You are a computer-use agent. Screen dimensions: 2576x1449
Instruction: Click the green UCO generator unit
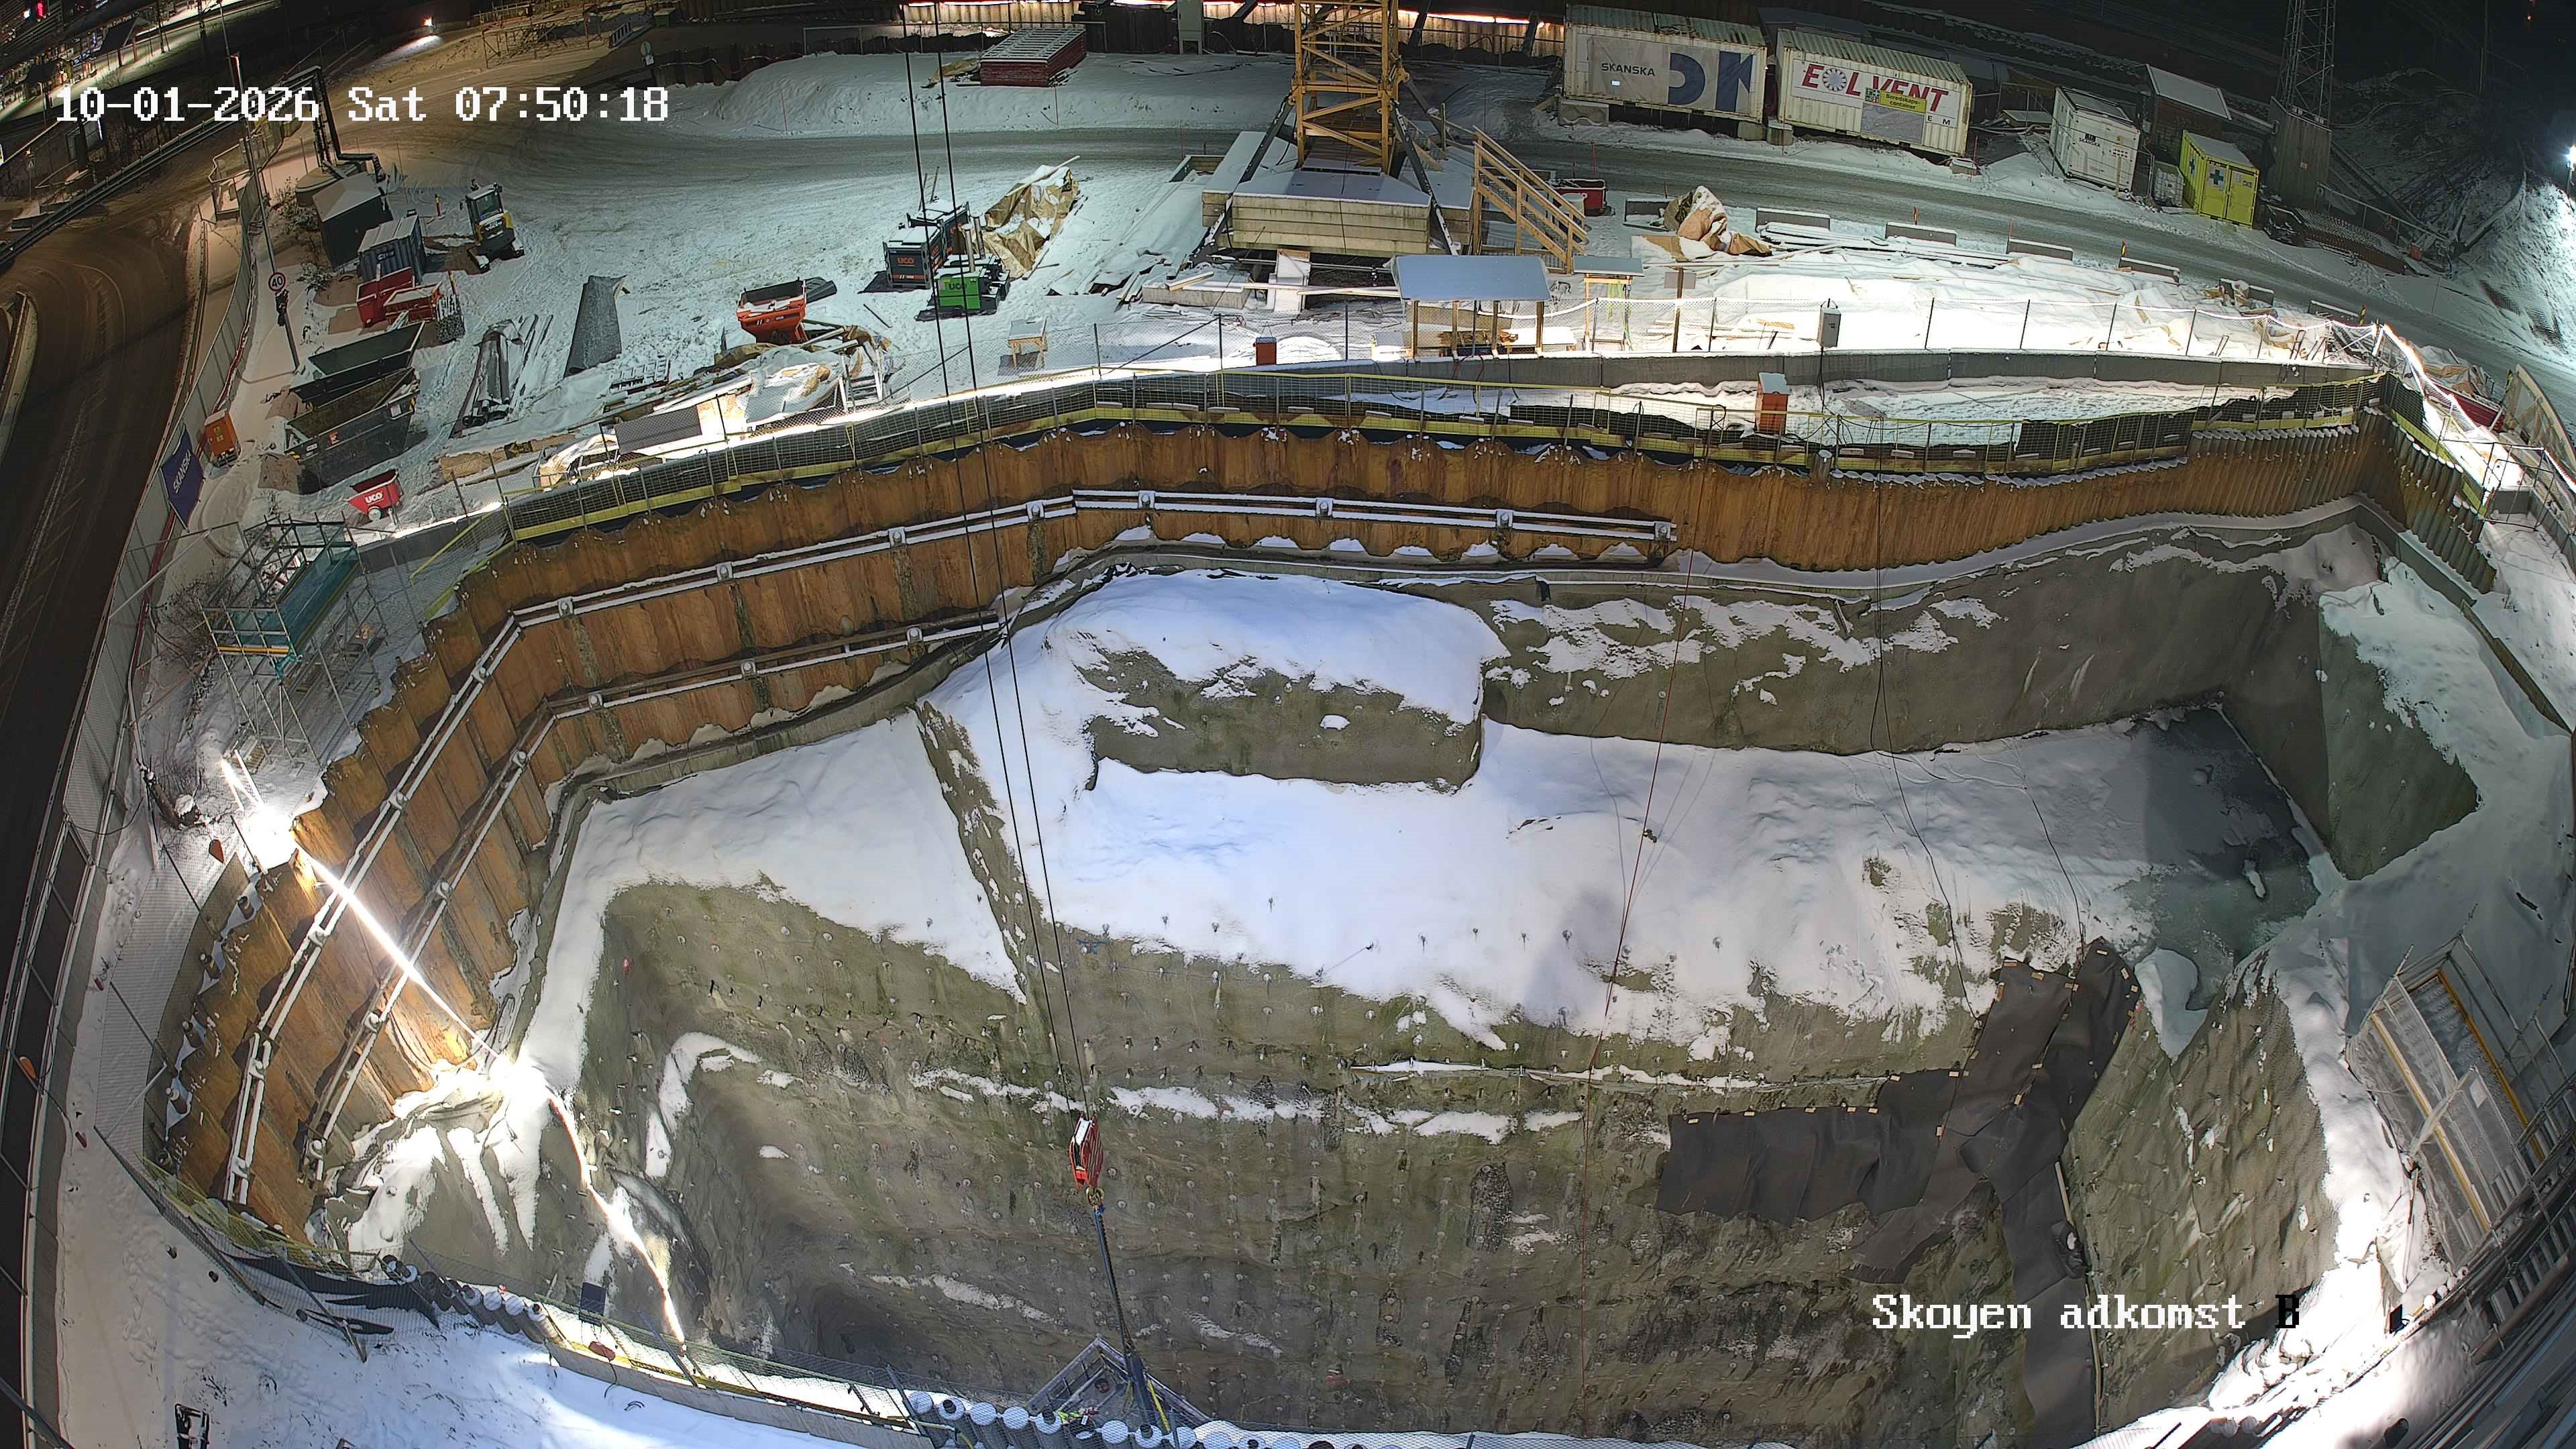pyautogui.click(x=956, y=287)
